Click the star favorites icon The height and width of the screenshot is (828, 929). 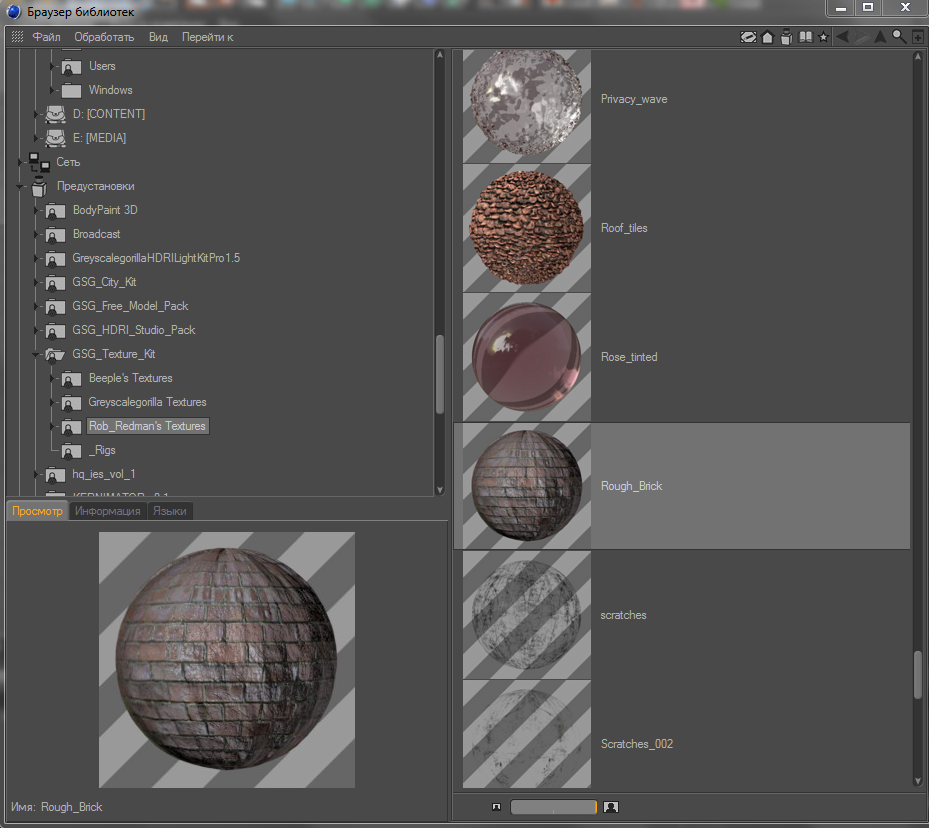pos(823,37)
